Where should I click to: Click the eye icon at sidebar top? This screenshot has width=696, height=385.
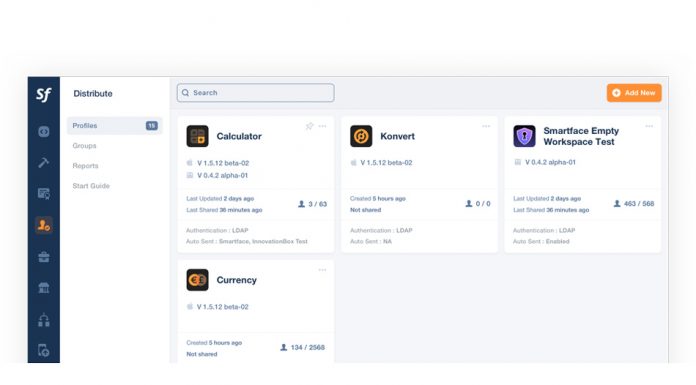point(44,131)
